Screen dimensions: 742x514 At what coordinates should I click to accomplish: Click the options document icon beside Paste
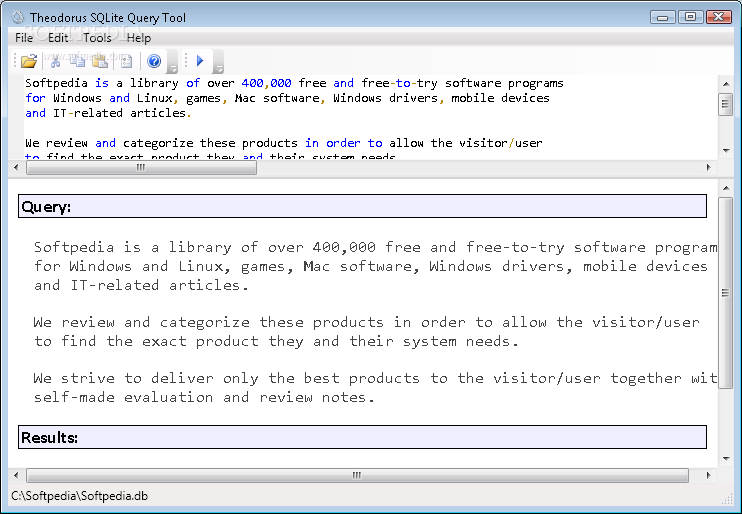(126, 61)
